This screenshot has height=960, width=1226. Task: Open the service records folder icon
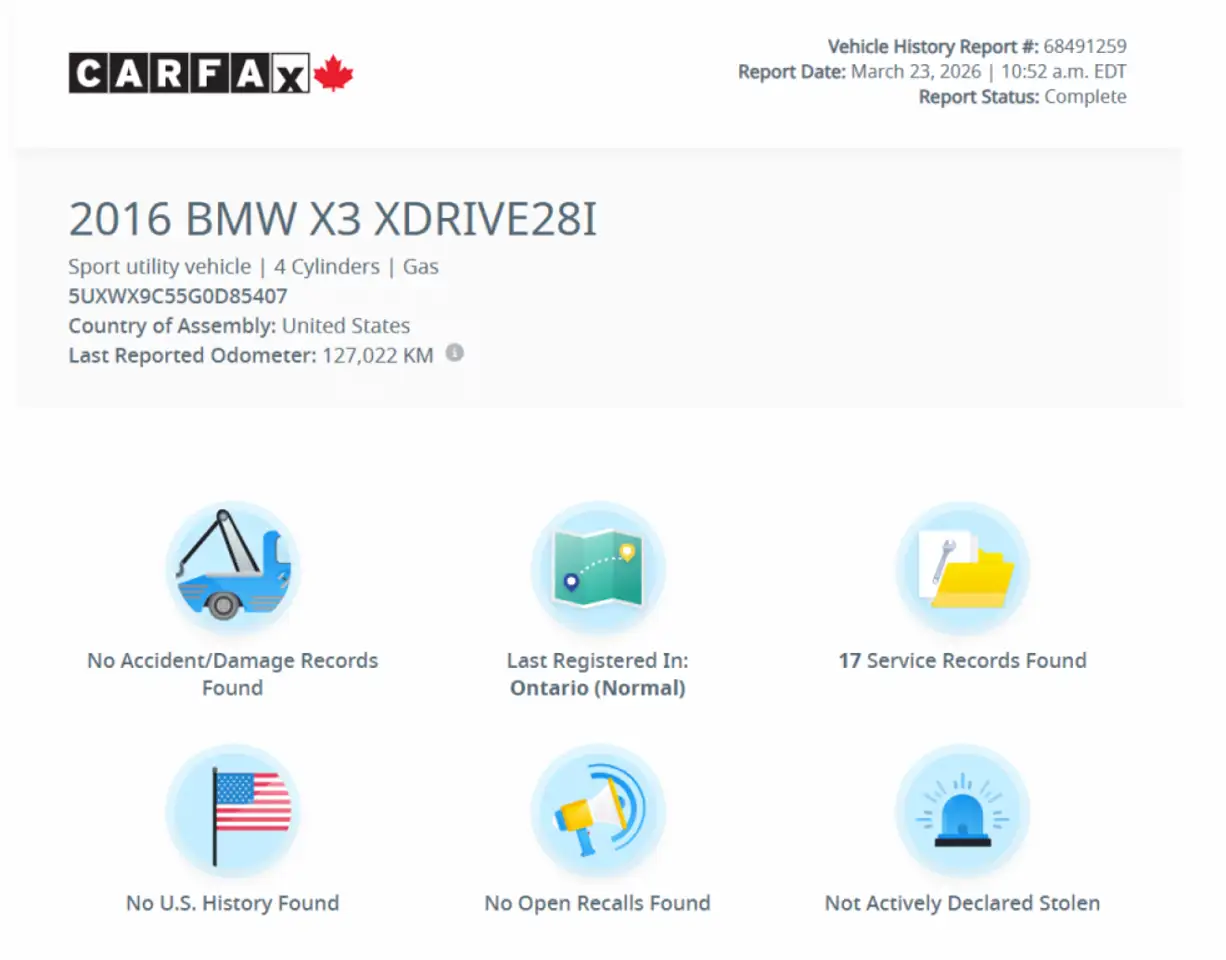pyautogui.click(x=962, y=568)
